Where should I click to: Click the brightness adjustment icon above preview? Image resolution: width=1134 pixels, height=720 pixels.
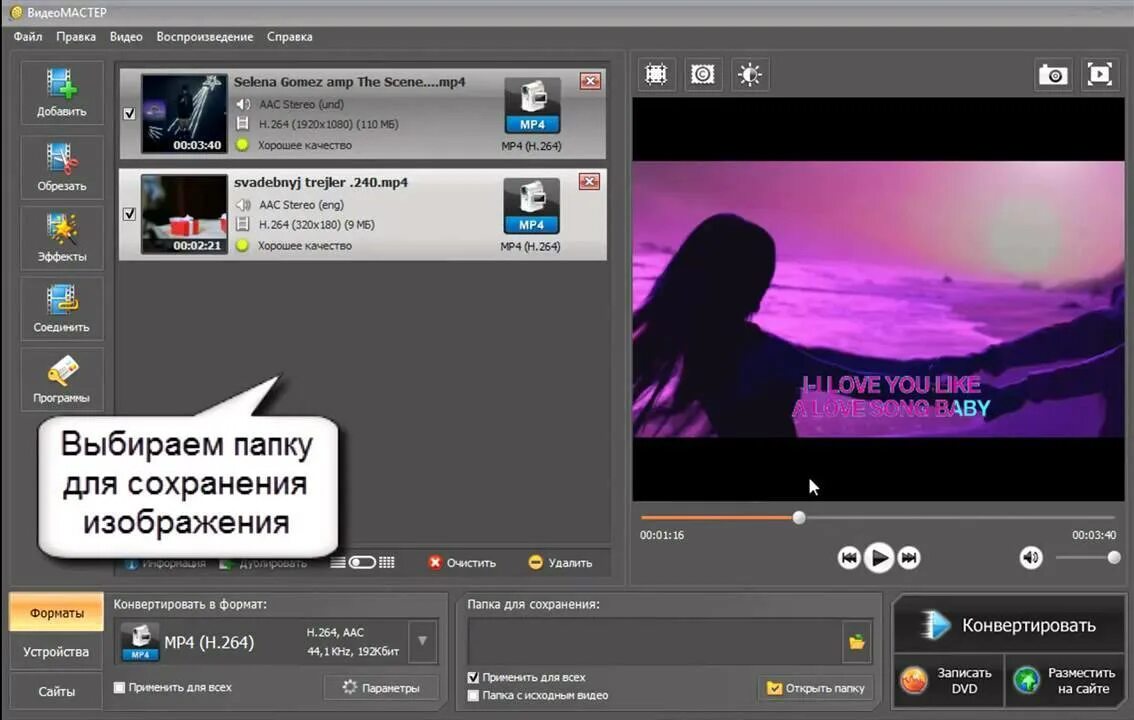point(749,74)
